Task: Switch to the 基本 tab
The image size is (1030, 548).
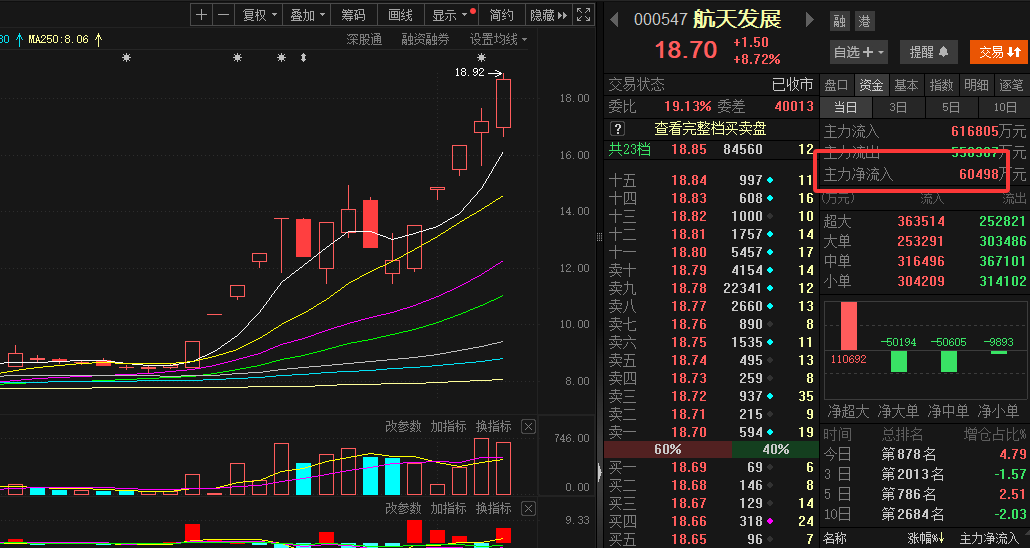Action: click(x=906, y=85)
